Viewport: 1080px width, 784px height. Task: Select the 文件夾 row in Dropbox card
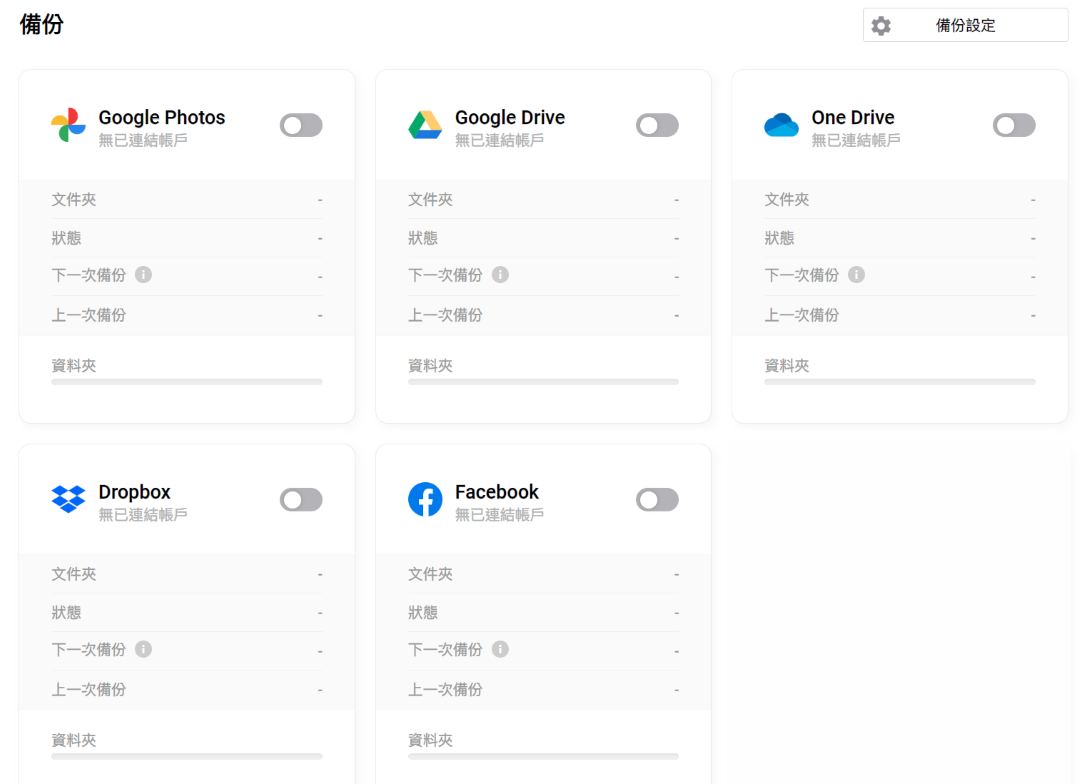click(187, 574)
